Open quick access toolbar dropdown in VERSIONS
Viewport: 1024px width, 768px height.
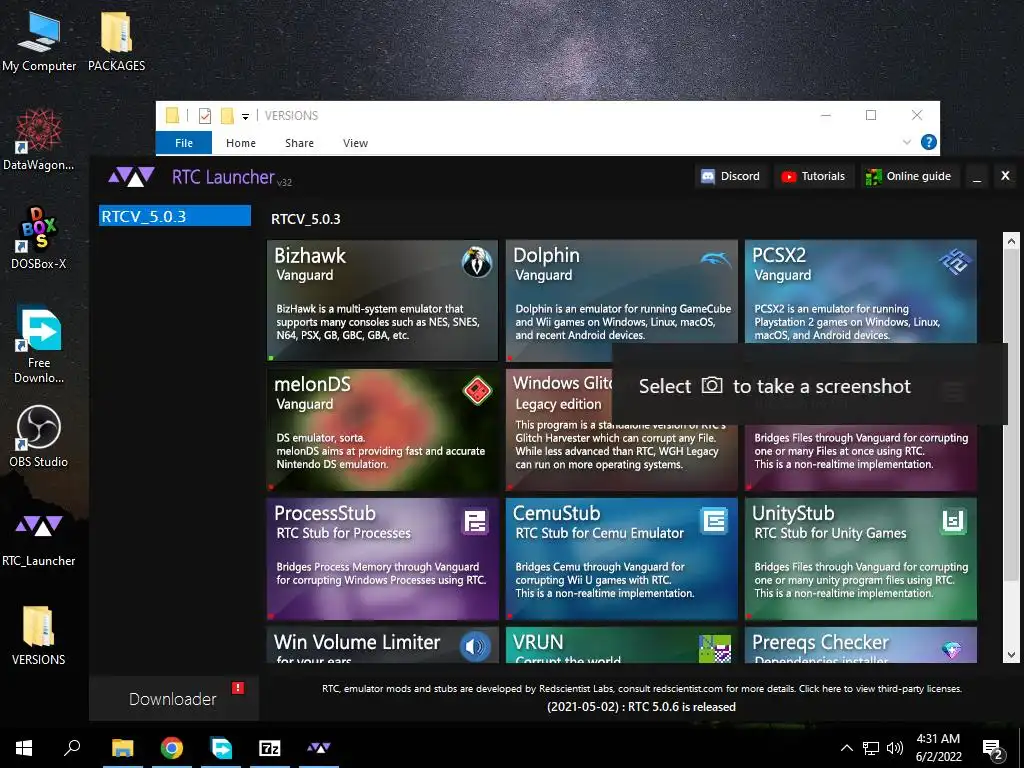coord(246,116)
